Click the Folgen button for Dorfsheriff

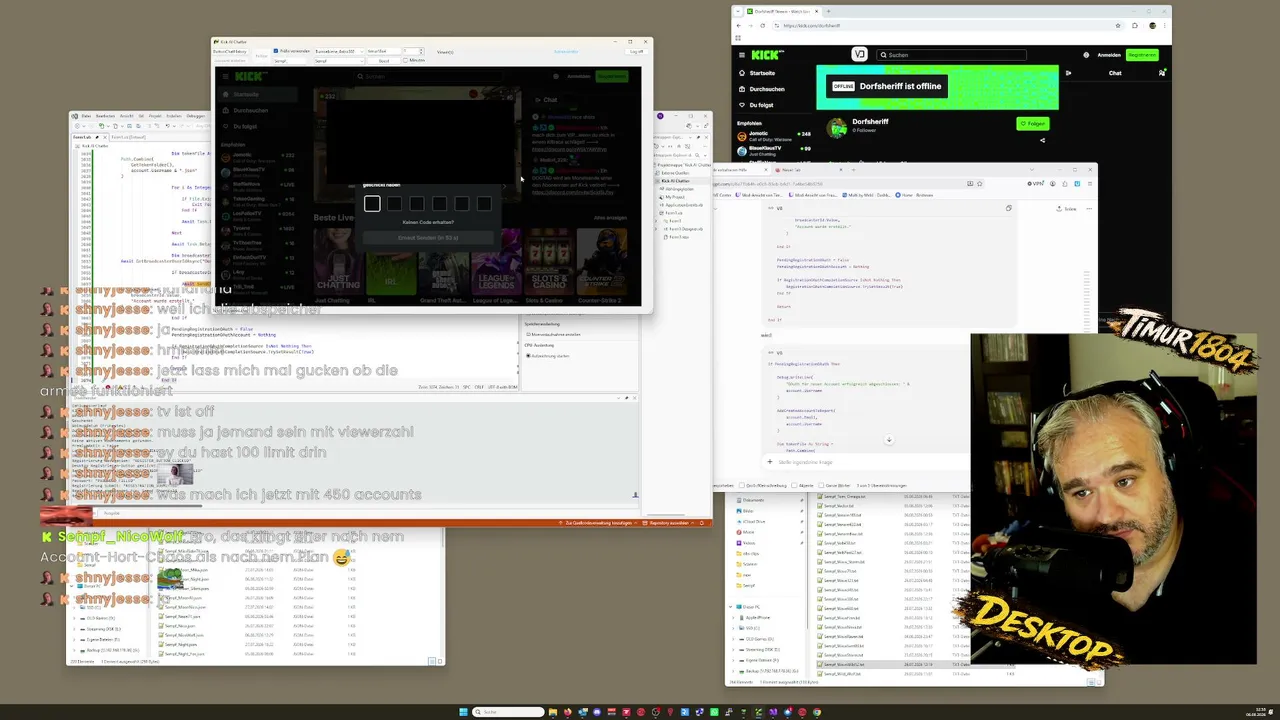1033,124
